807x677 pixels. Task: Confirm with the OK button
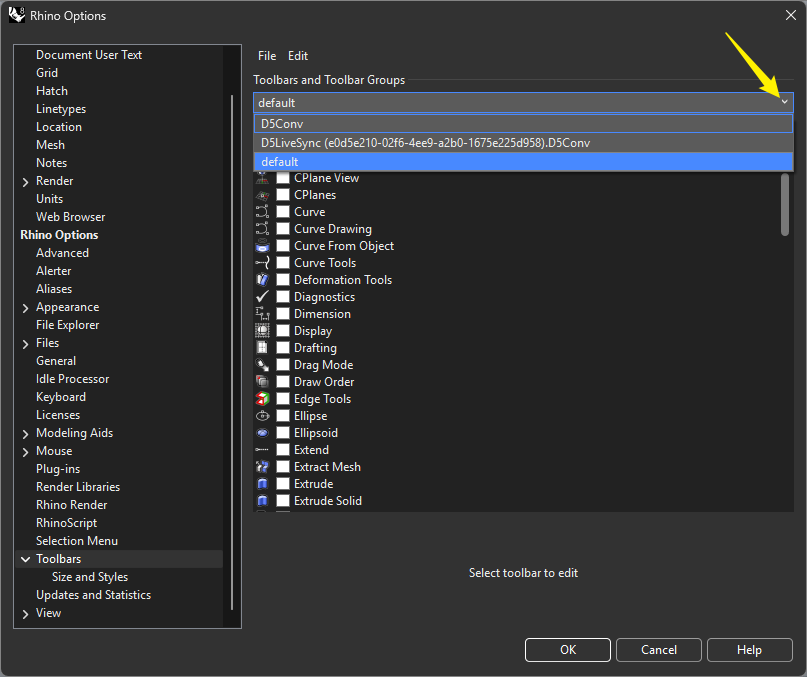[x=568, y=650]
